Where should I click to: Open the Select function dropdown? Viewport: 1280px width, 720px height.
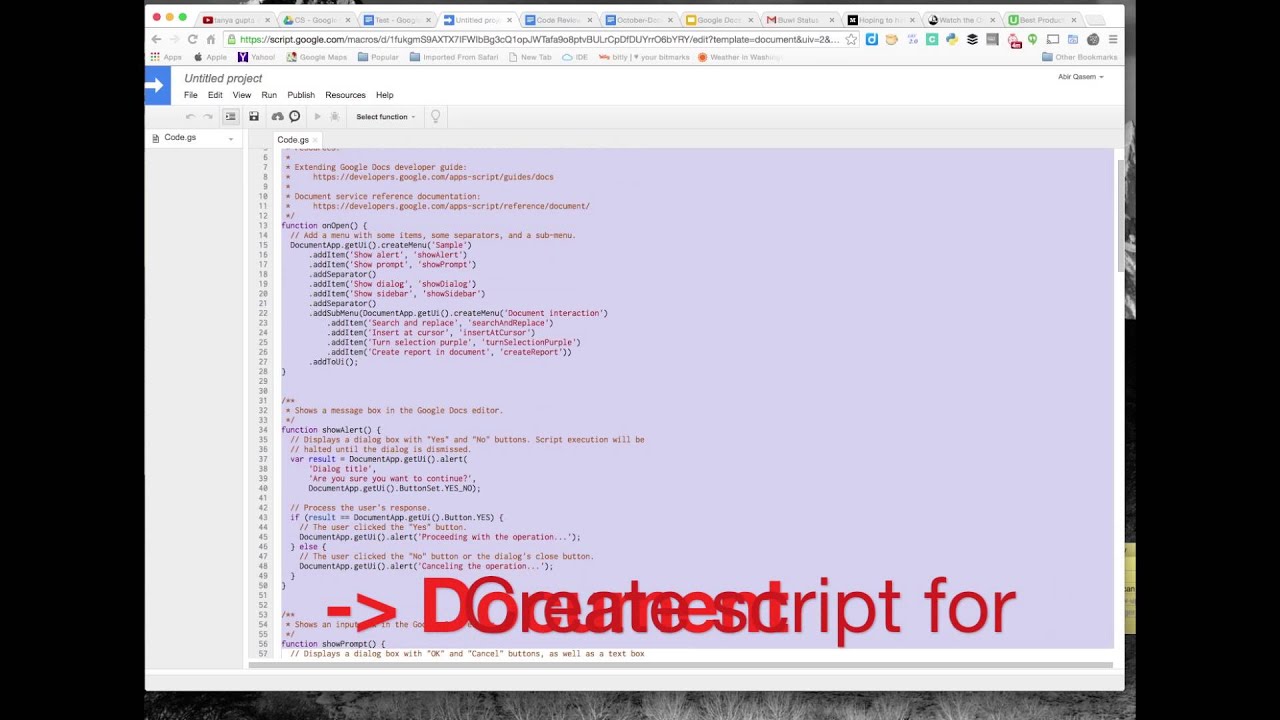[385, 117]
